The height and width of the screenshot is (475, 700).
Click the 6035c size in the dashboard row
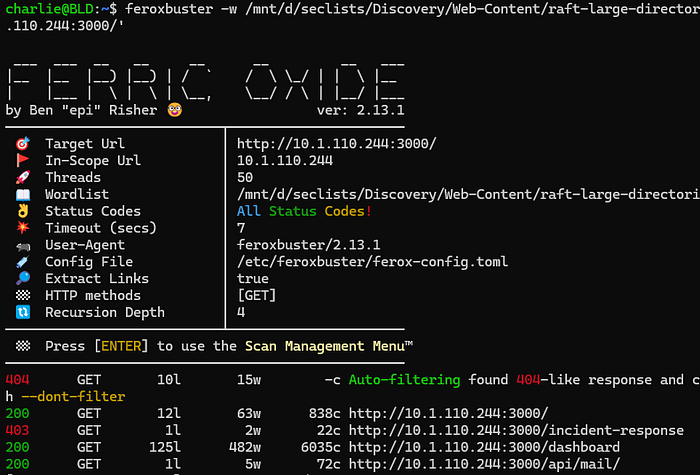[x=321, y=447]
